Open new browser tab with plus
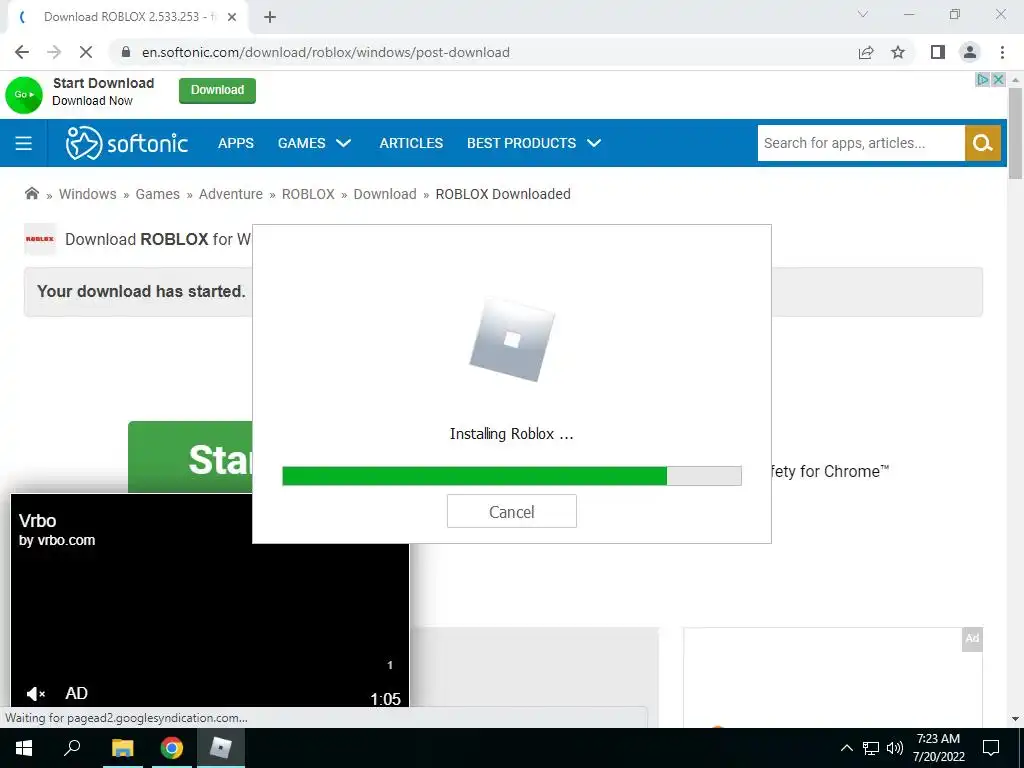The image size is (1024, 768). click(270, 17)
